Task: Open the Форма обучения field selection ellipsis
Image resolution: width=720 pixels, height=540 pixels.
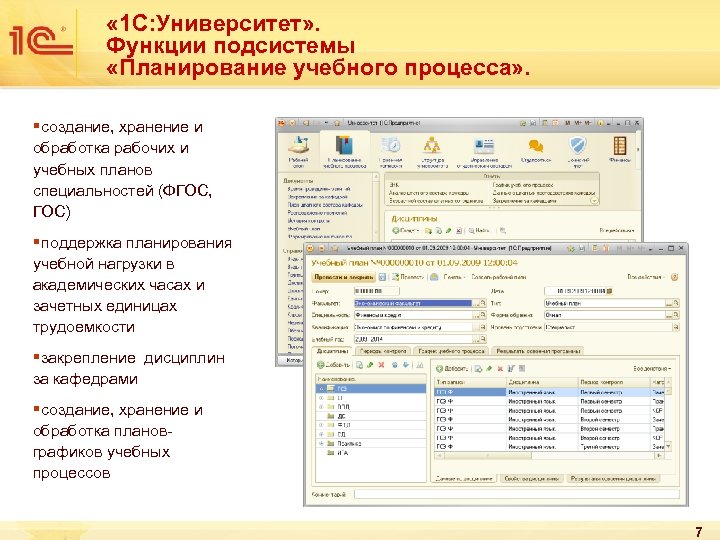Action: pyautogui.click(x=669, y=315)
